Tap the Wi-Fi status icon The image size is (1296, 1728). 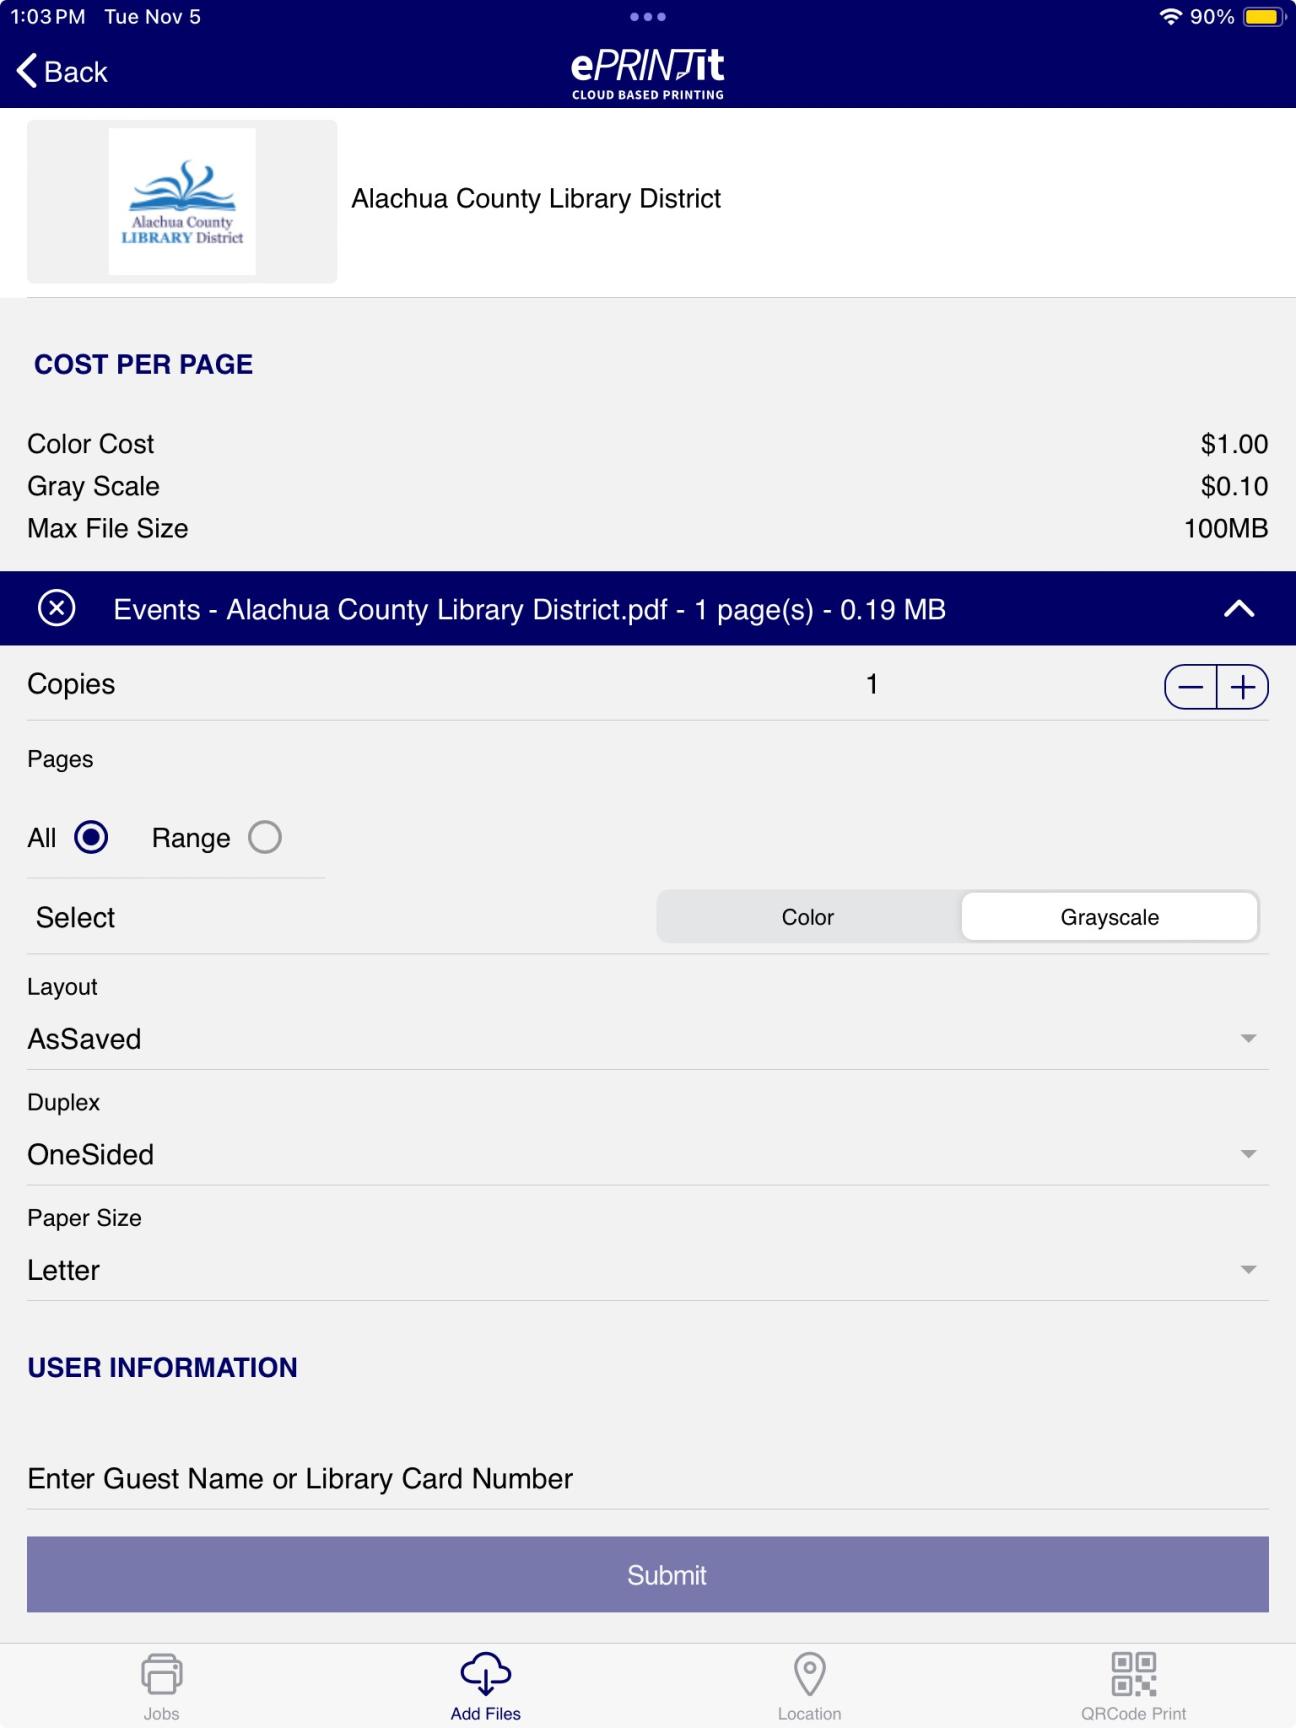coord(1170,17)
